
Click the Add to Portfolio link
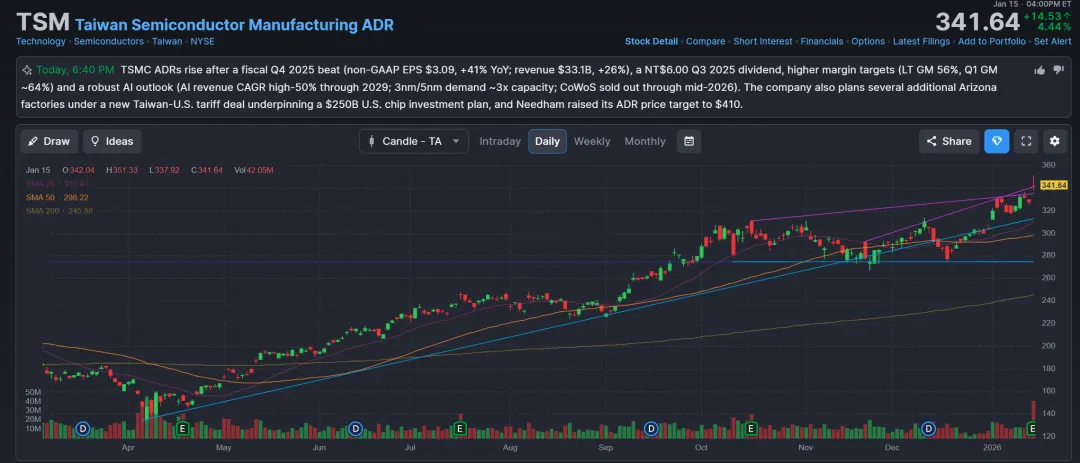tap(991, 41)
